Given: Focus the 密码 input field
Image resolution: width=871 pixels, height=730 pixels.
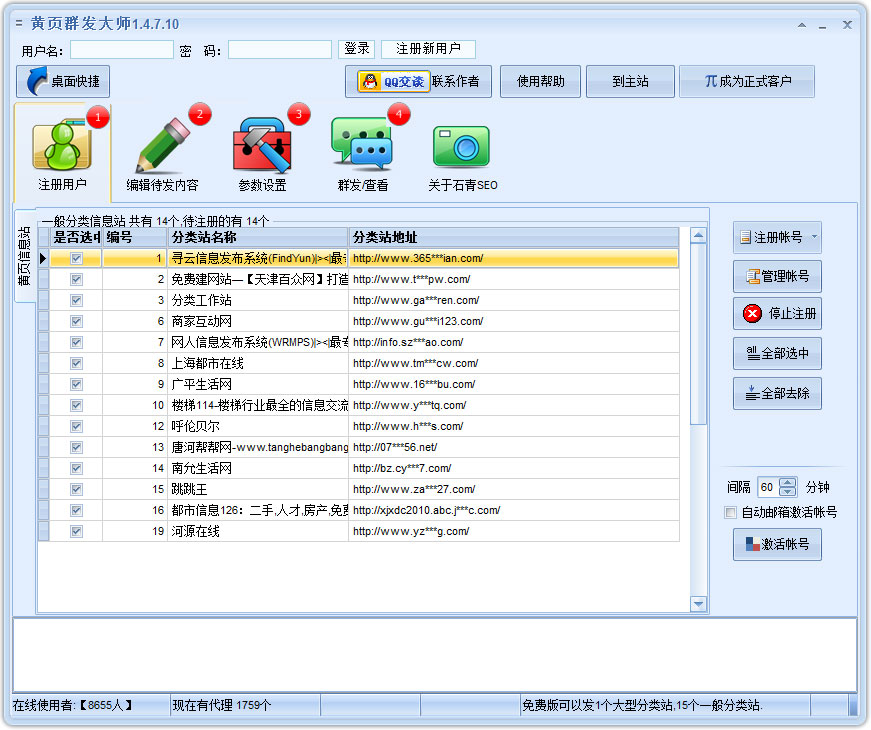Looking at the screenshot, I should (280, 49).
